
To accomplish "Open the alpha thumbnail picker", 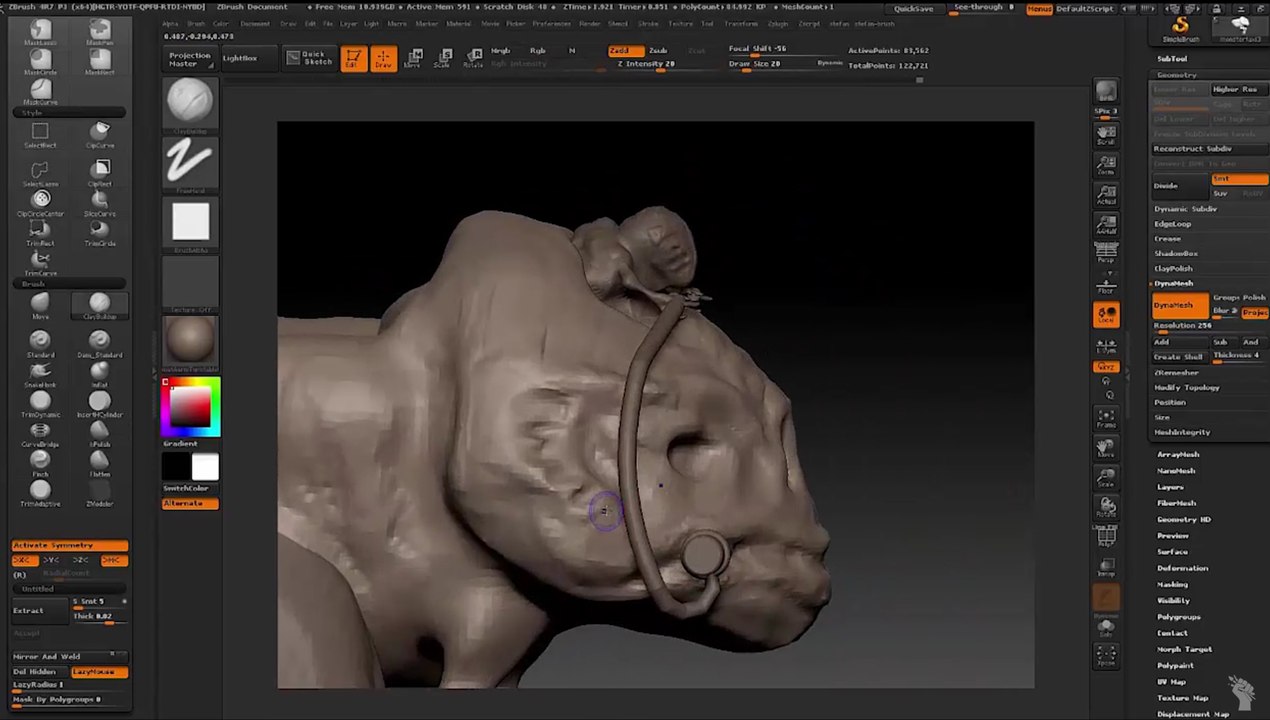I will click(190, 224).
